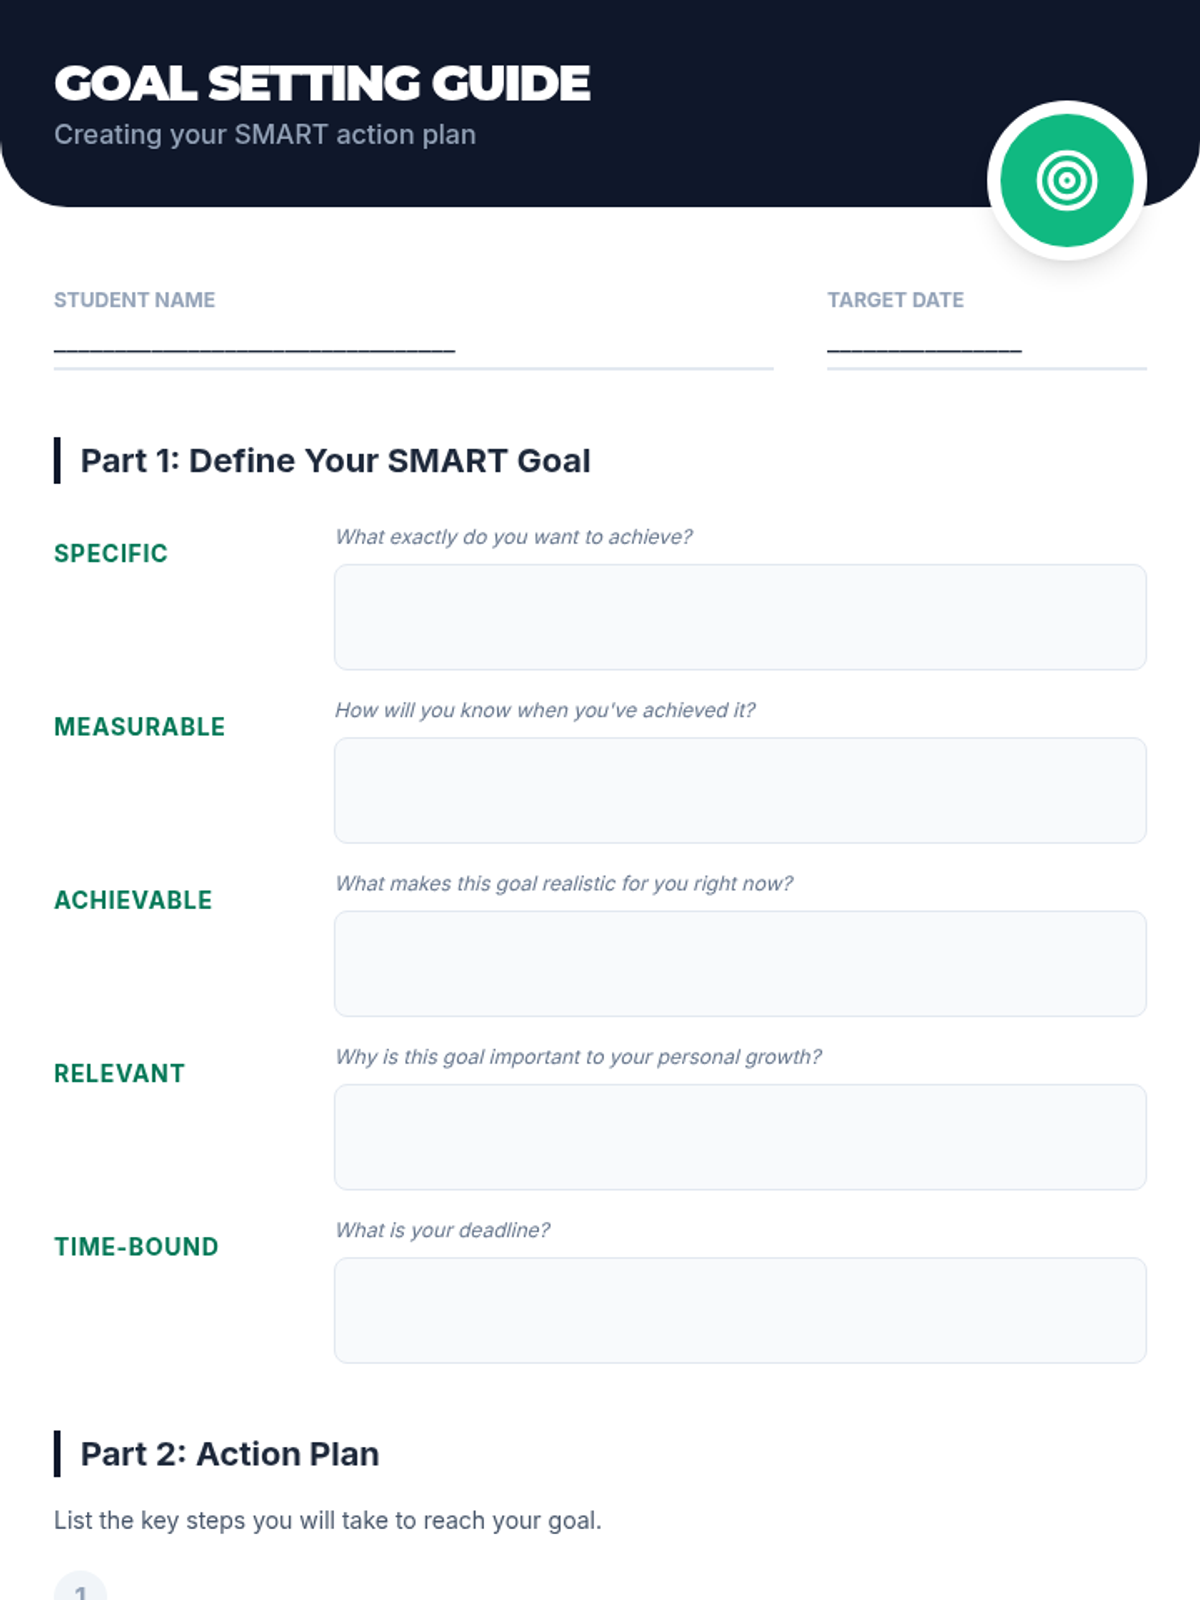Click the Target Date blank line
This screenshot has width=1200, height=1600.
924,347
